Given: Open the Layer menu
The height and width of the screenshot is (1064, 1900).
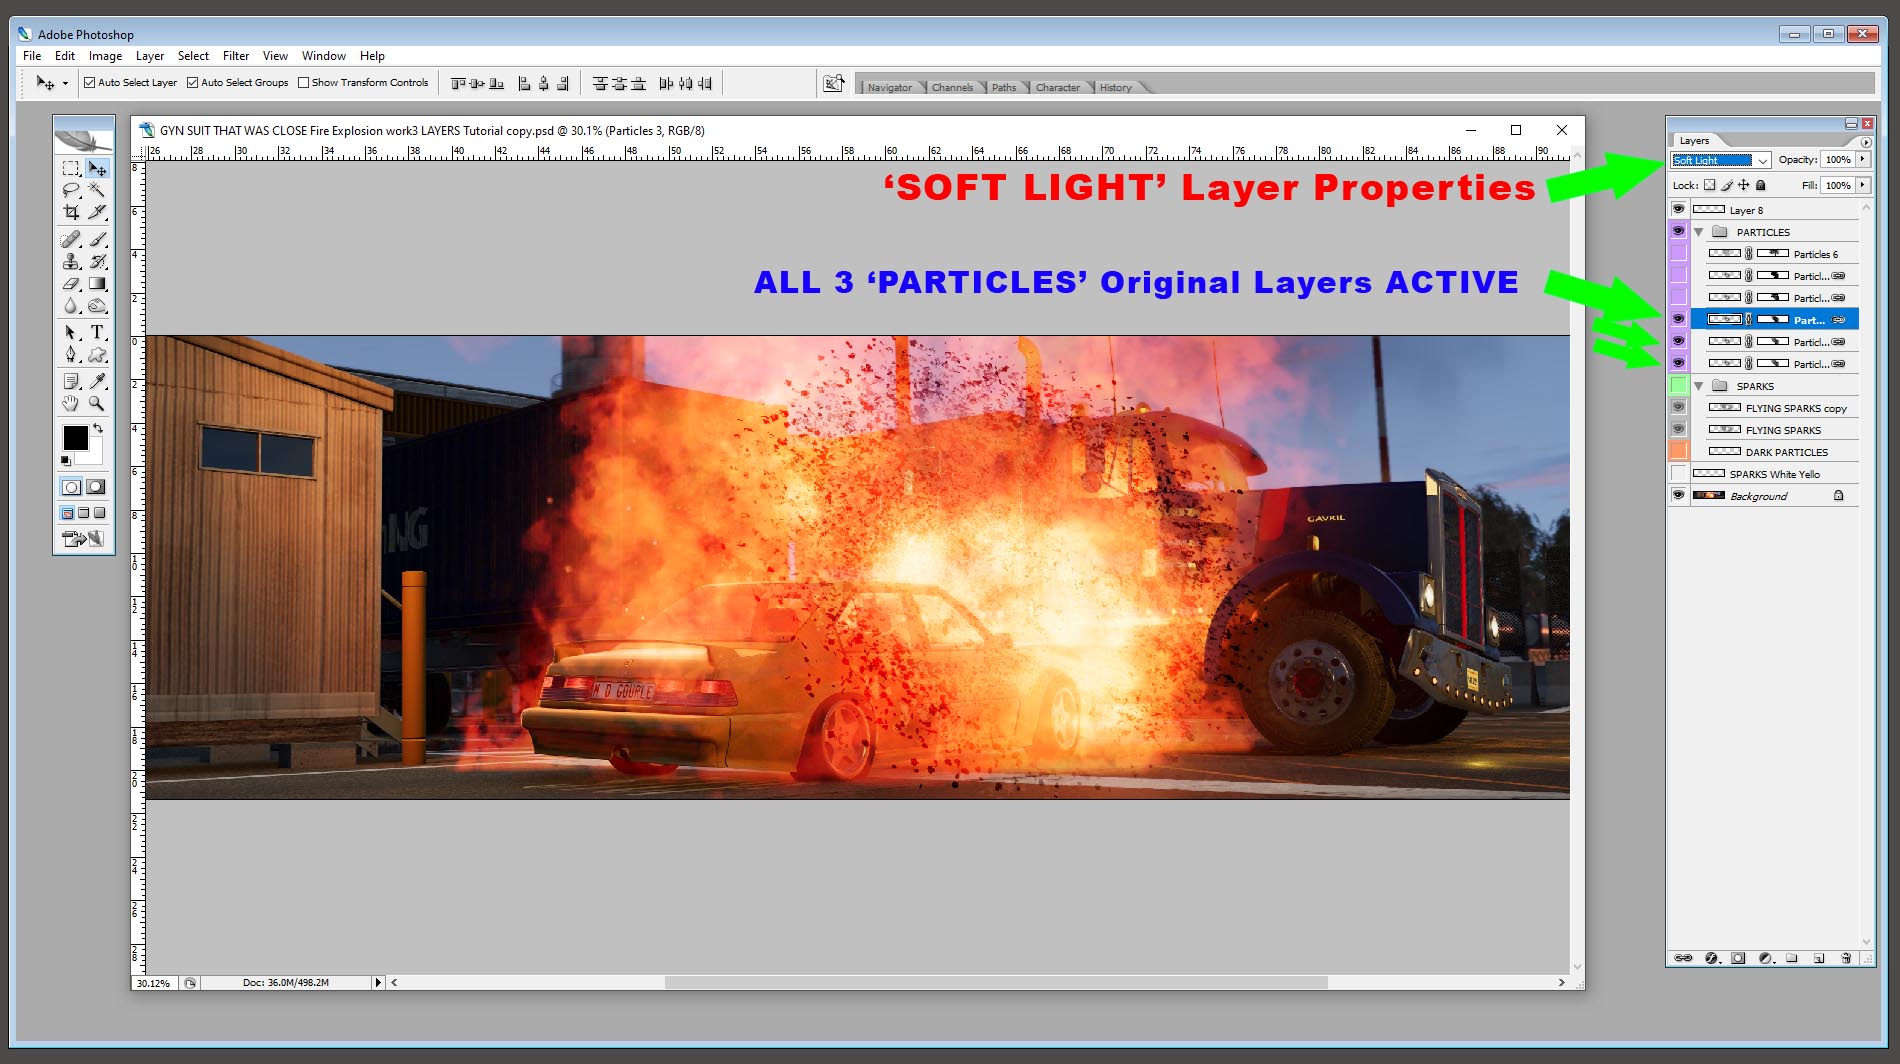Looking at the screenshot, I should click(x=150, y=56).
